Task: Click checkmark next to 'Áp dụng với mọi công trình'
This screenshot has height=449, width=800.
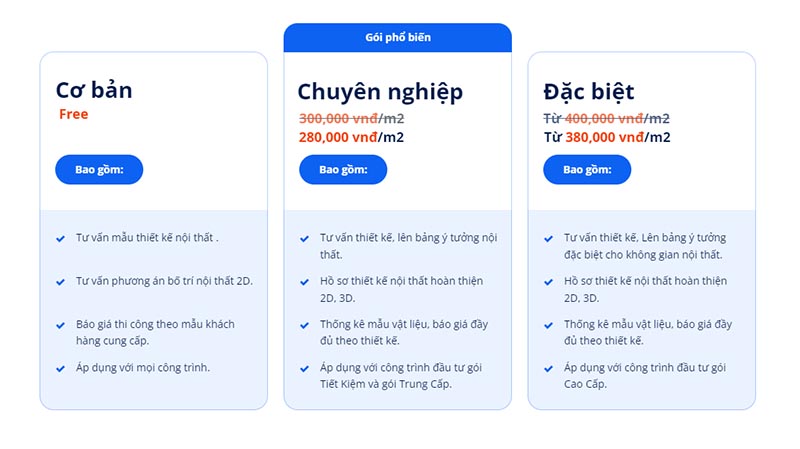Action: tap(62, 368)
